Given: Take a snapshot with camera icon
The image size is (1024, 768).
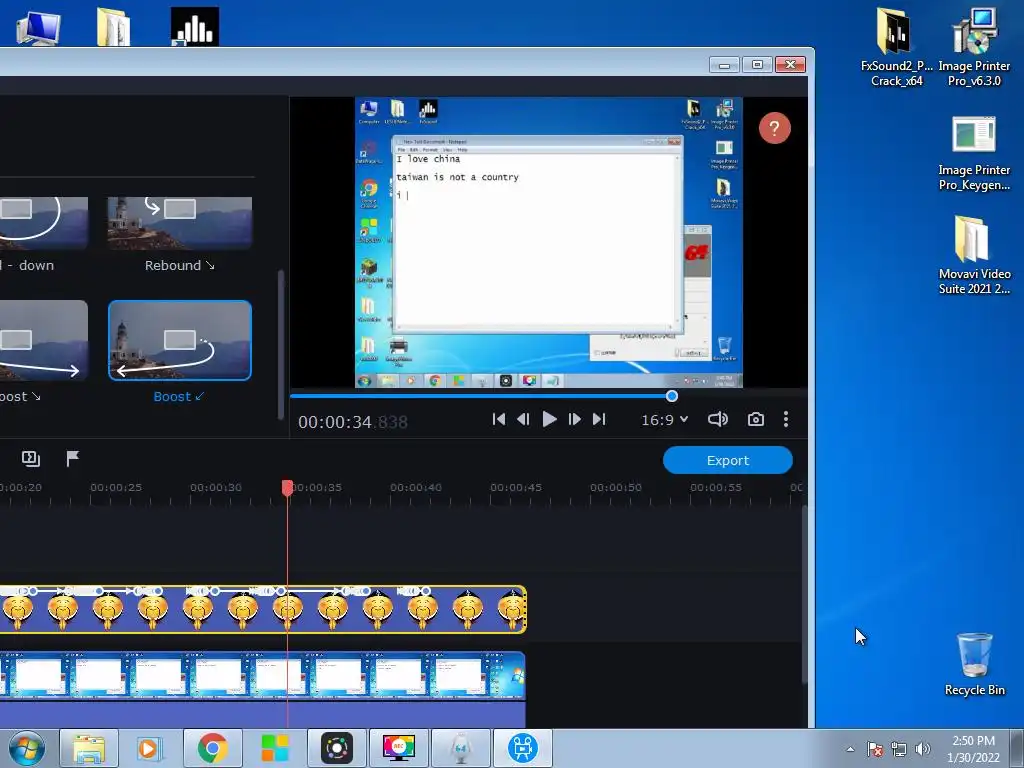Looking at the screenshot, I should coord(756,419).
